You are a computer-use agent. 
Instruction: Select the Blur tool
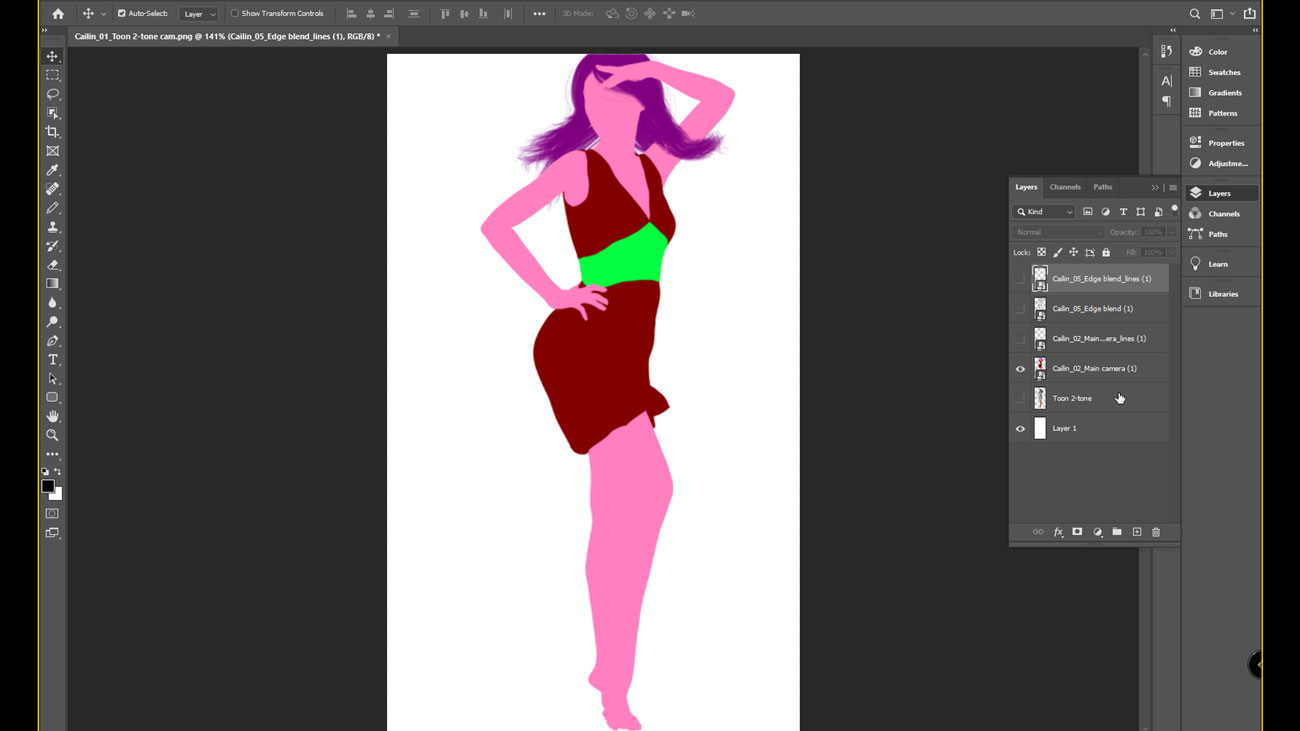click(53, 303)
